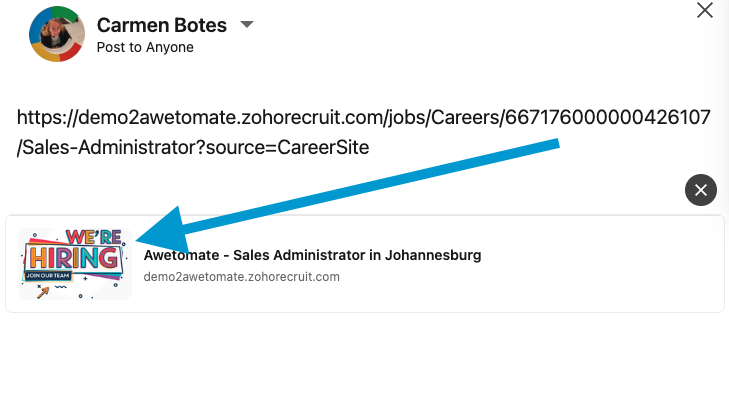
Task: Click the orange arrow graphic in hiring thumbnail
Action: coord(42,293)
